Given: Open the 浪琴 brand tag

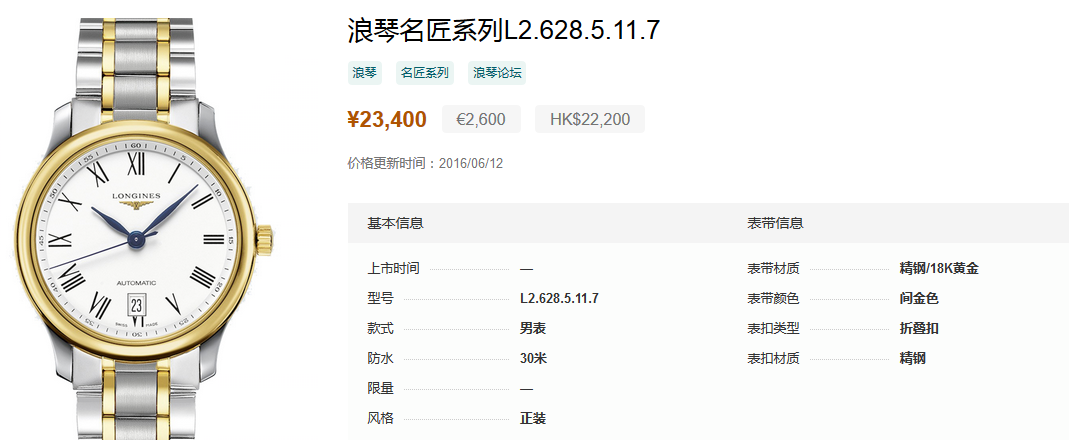Looking at the screenshot, I should (x=364, y=73).
